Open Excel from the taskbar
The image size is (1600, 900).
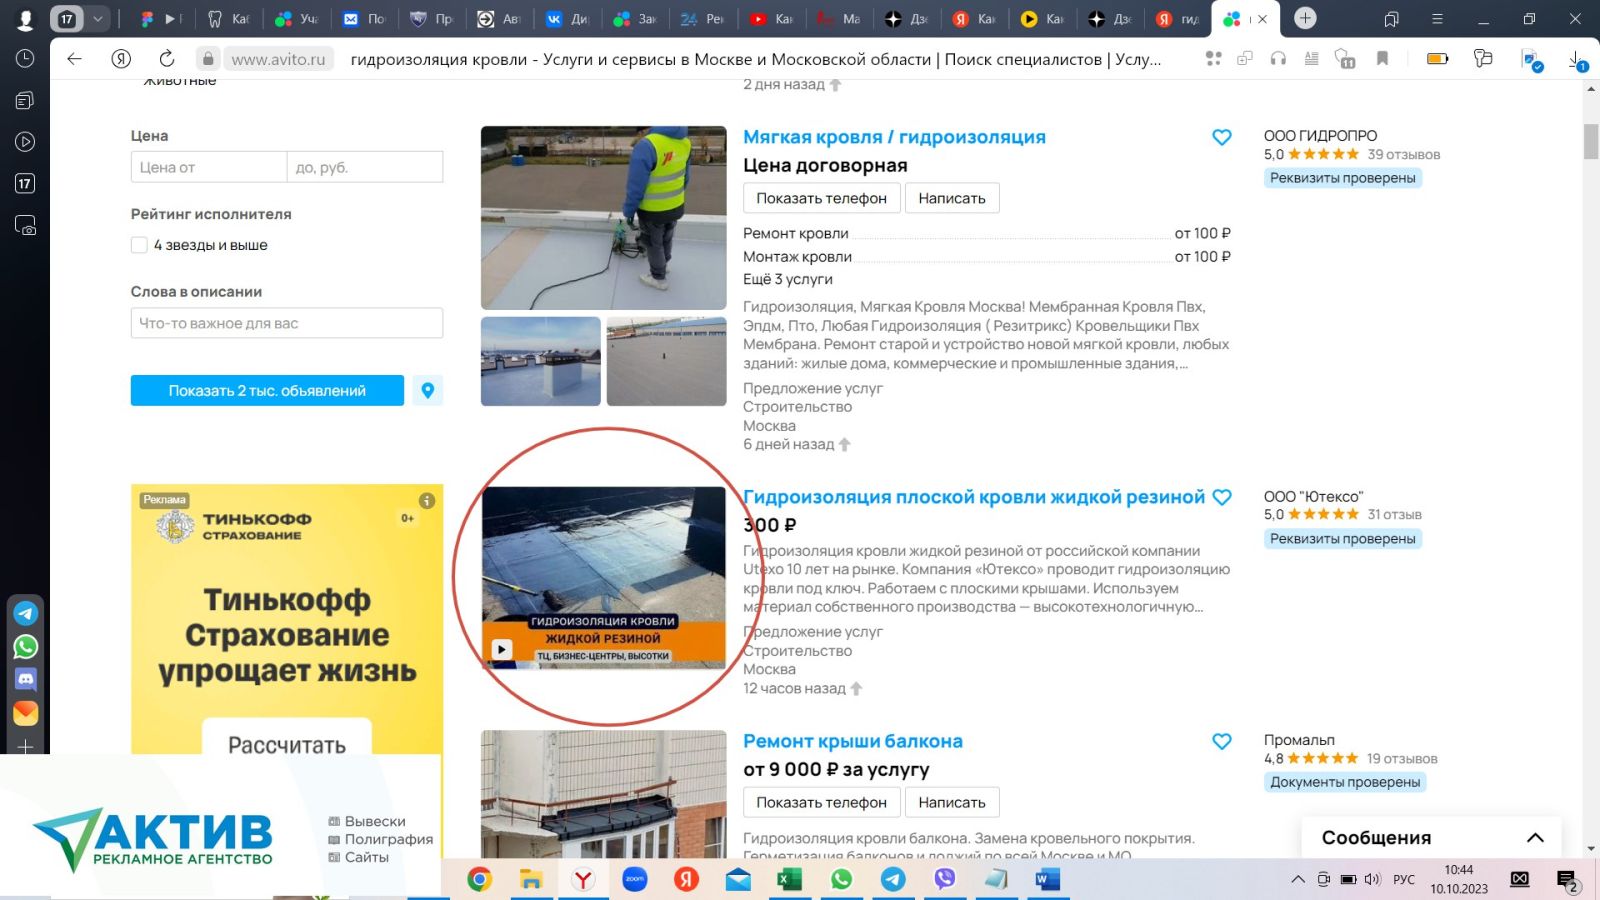pos(789,879)
